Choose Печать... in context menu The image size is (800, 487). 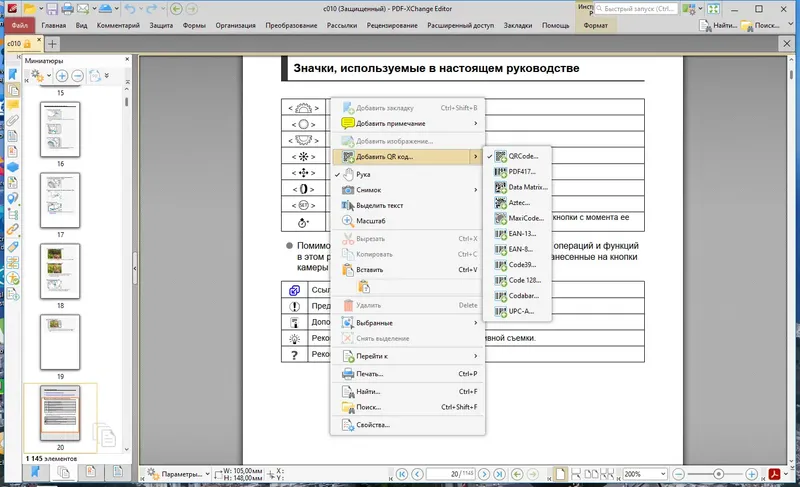(407, 374)
